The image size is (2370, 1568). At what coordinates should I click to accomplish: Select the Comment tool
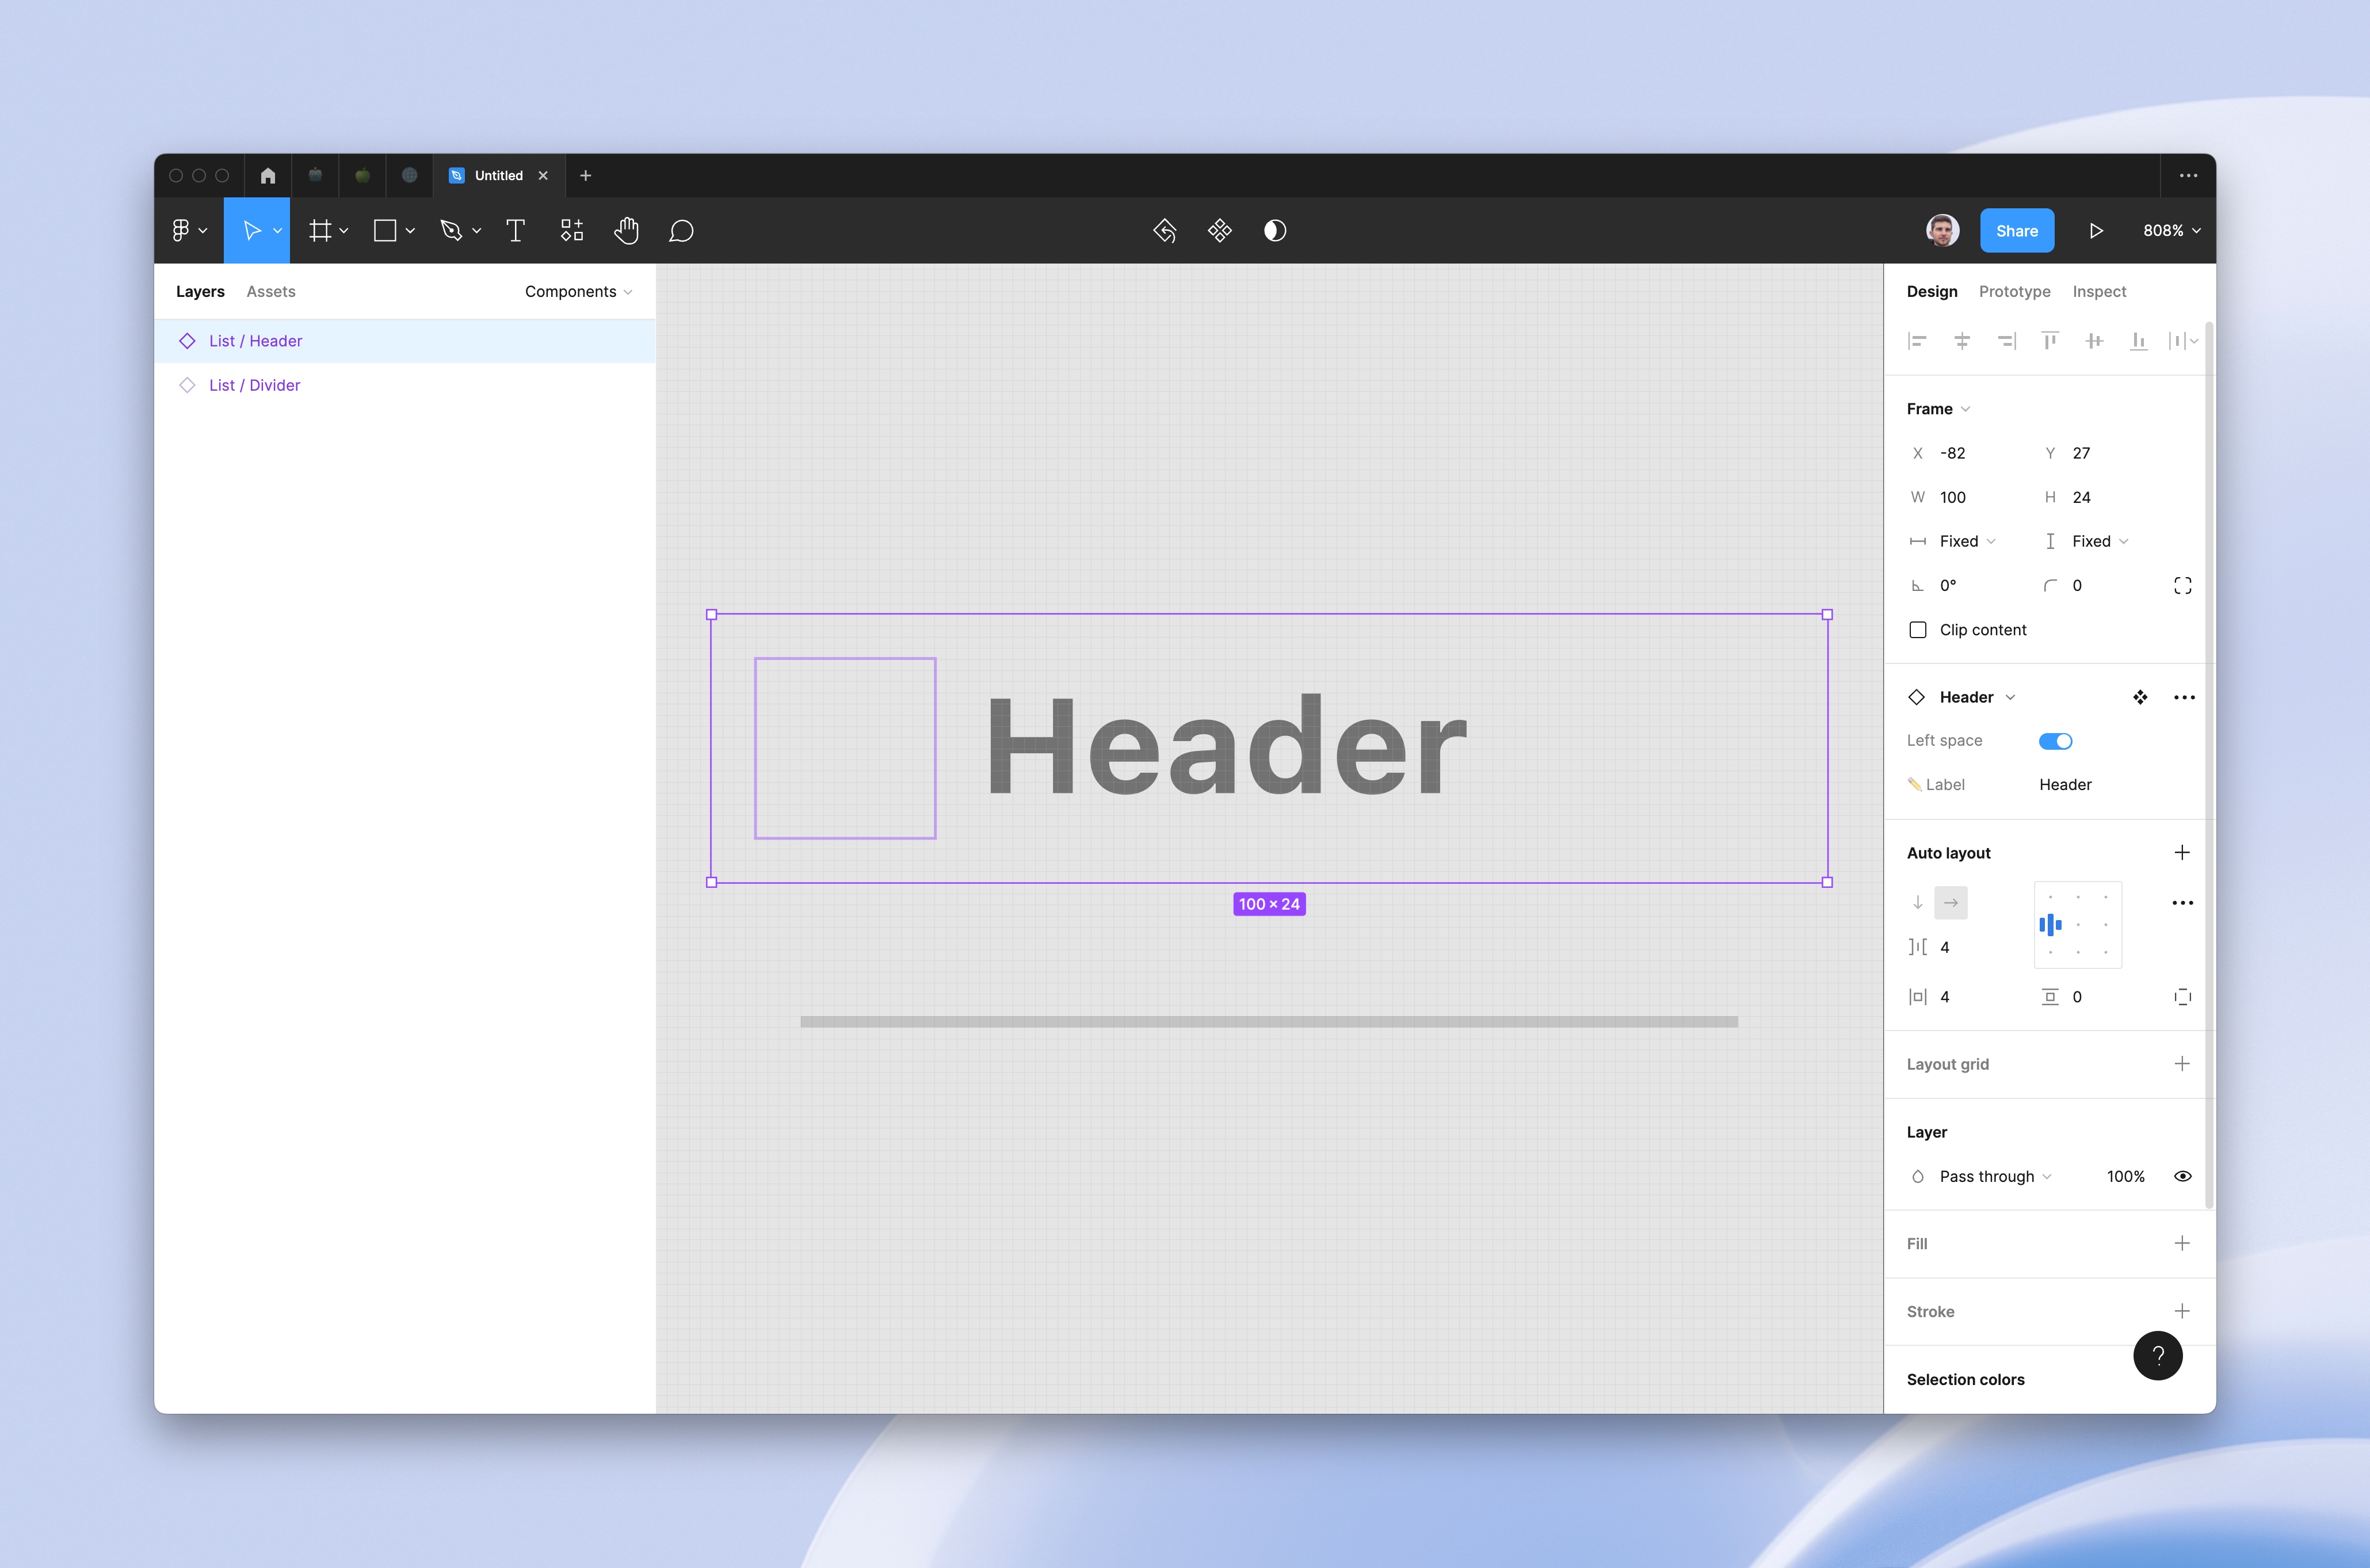pyautogui.click(x=681, y=231)
